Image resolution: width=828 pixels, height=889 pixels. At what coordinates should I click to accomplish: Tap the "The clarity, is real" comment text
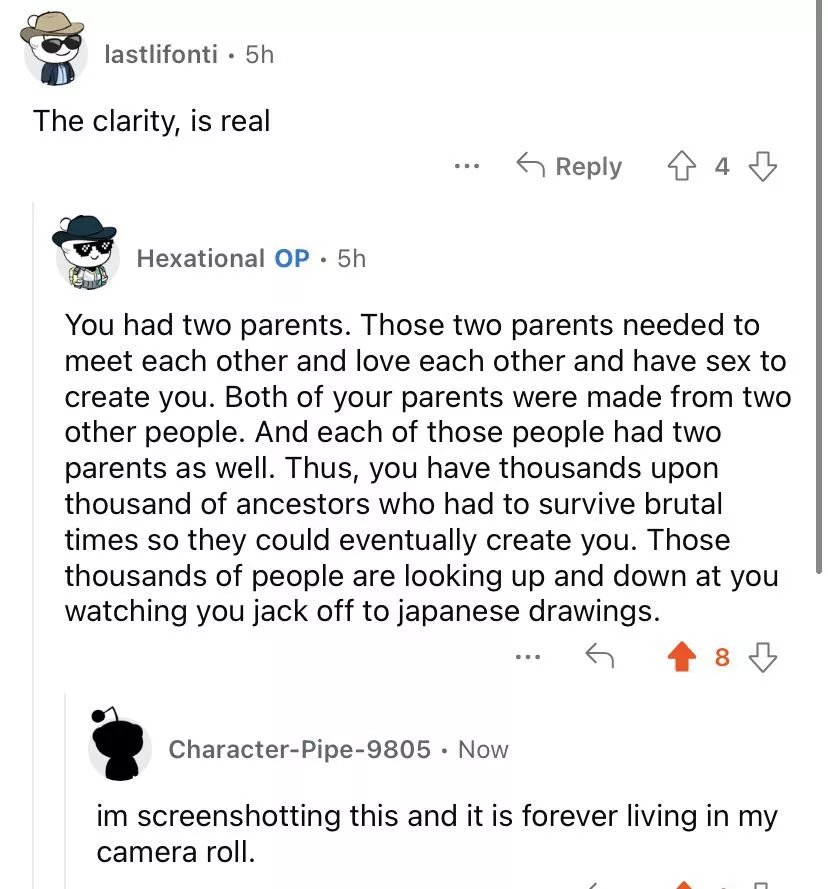tap(152, 121)
